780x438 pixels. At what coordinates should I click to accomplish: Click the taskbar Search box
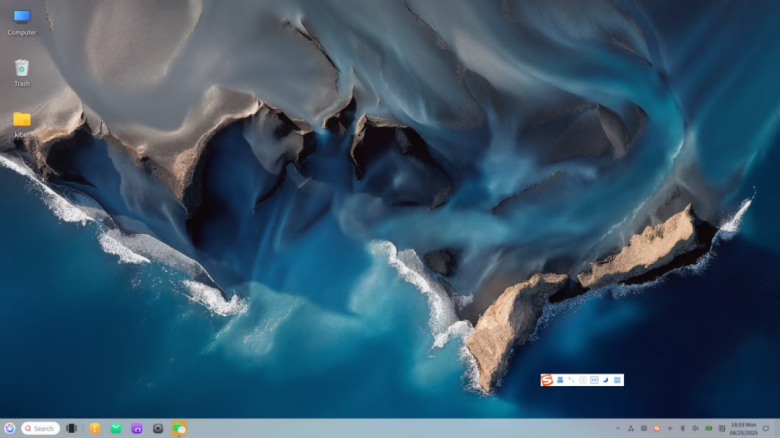click(x=41, y=428)
